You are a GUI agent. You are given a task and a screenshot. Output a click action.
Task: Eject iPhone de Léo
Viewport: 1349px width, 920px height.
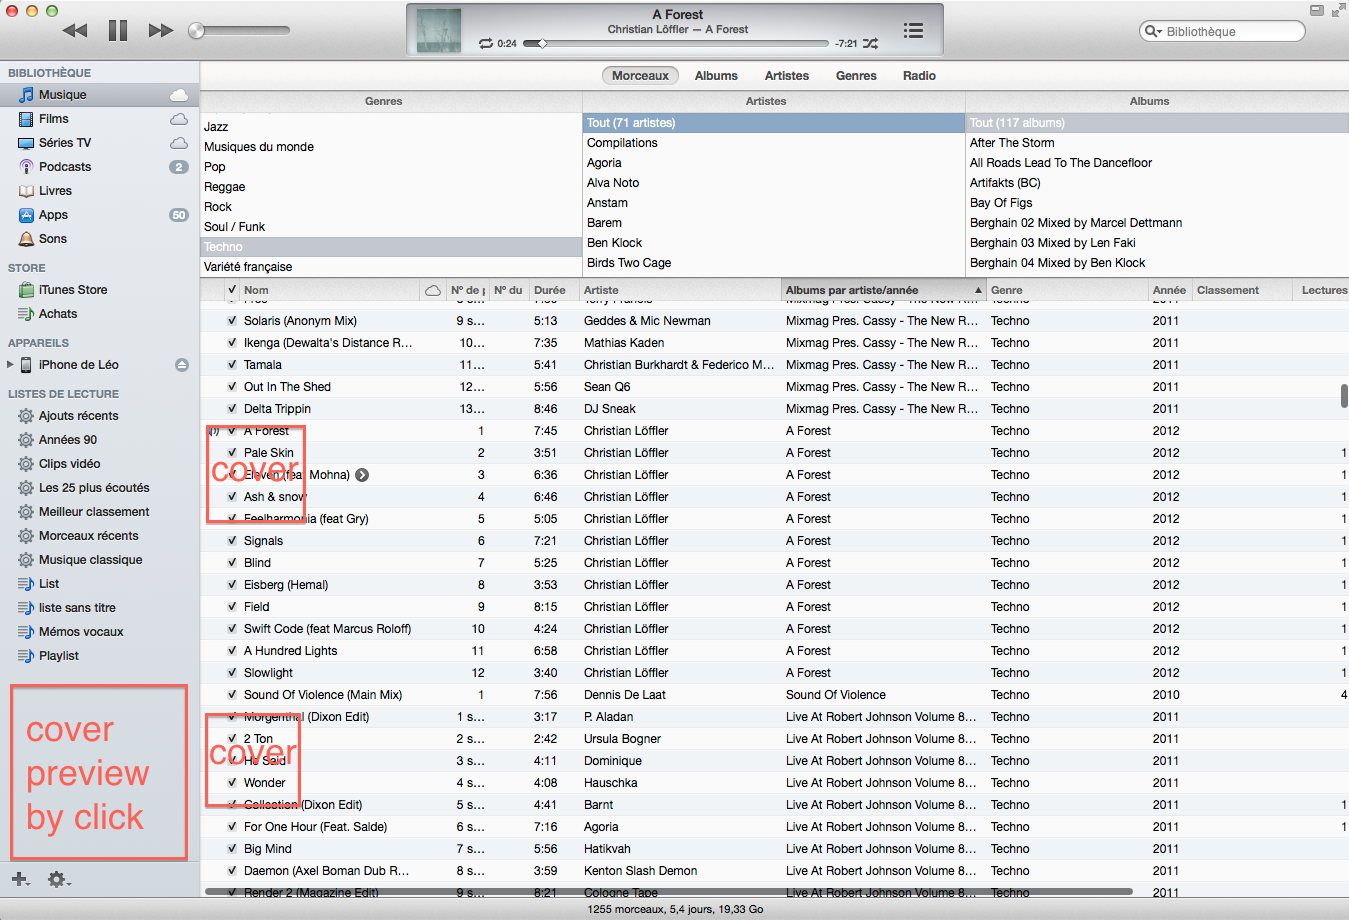point(182,365)
